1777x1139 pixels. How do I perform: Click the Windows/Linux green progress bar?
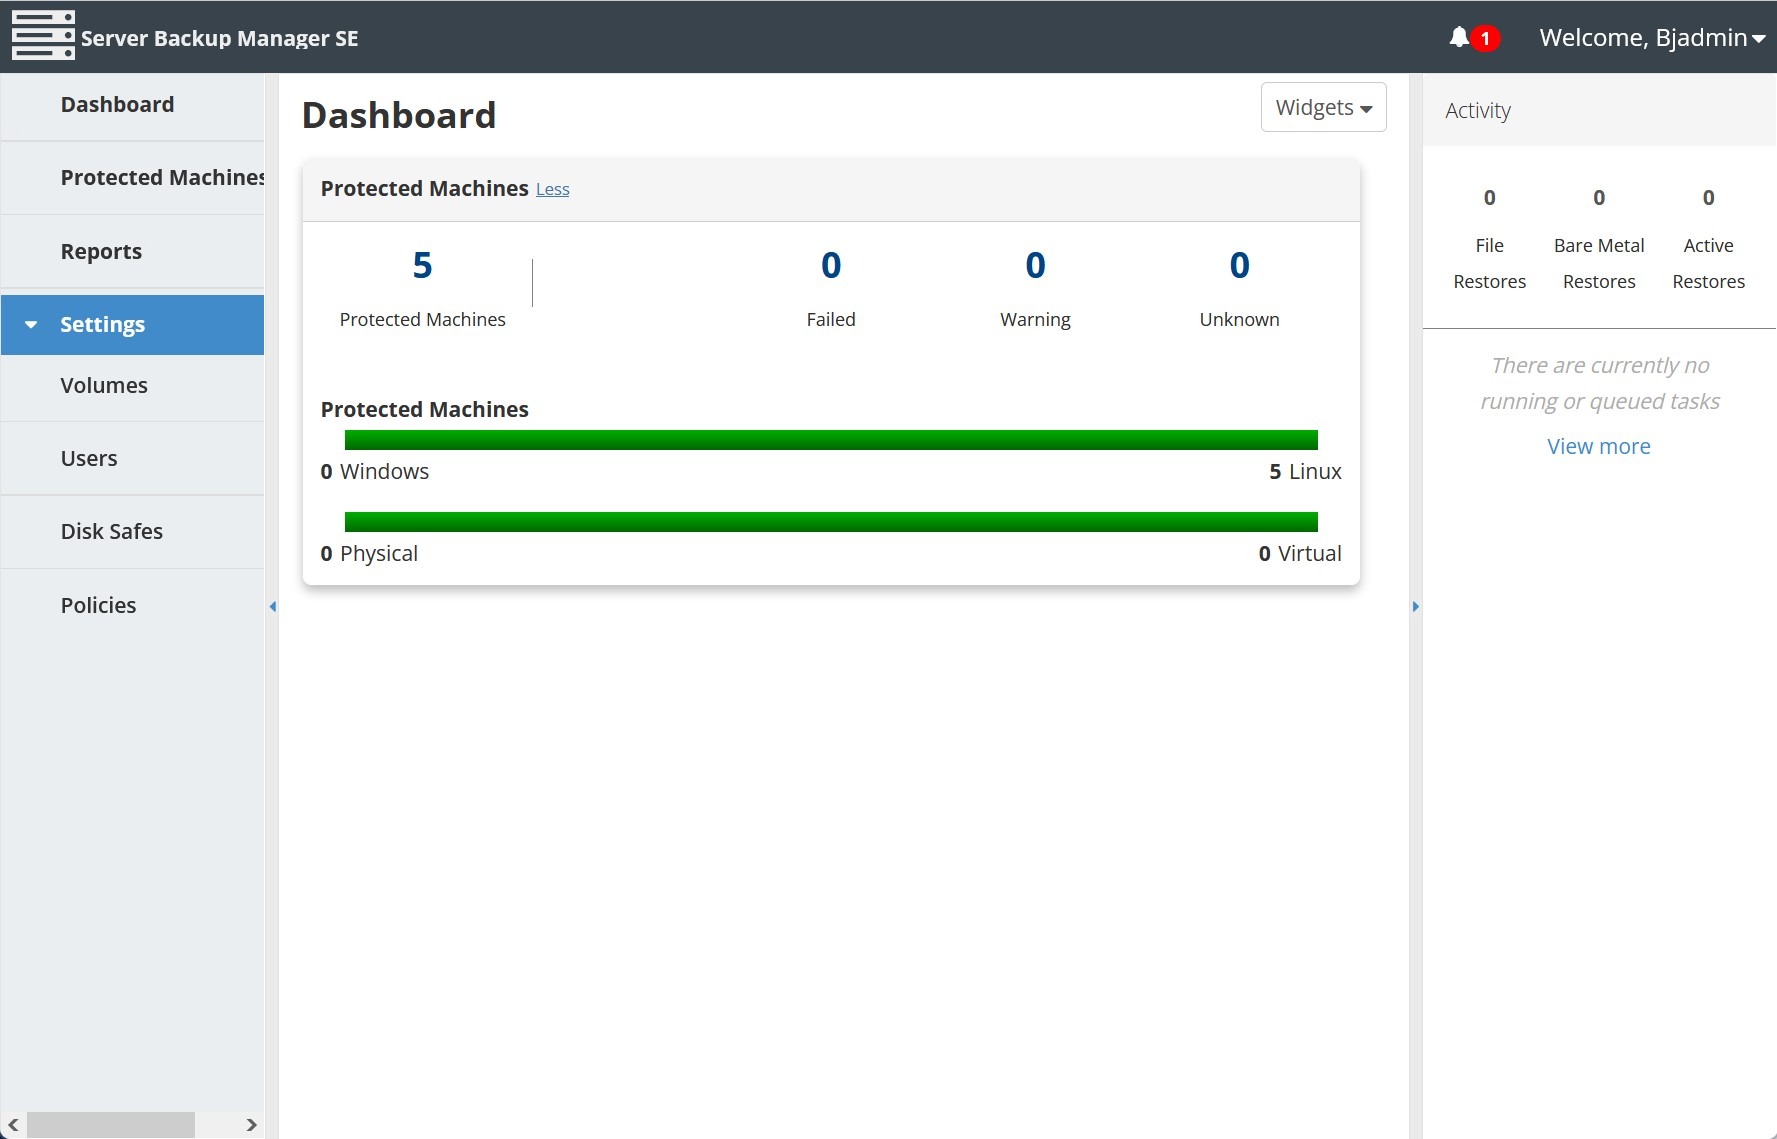click(831, 440)
